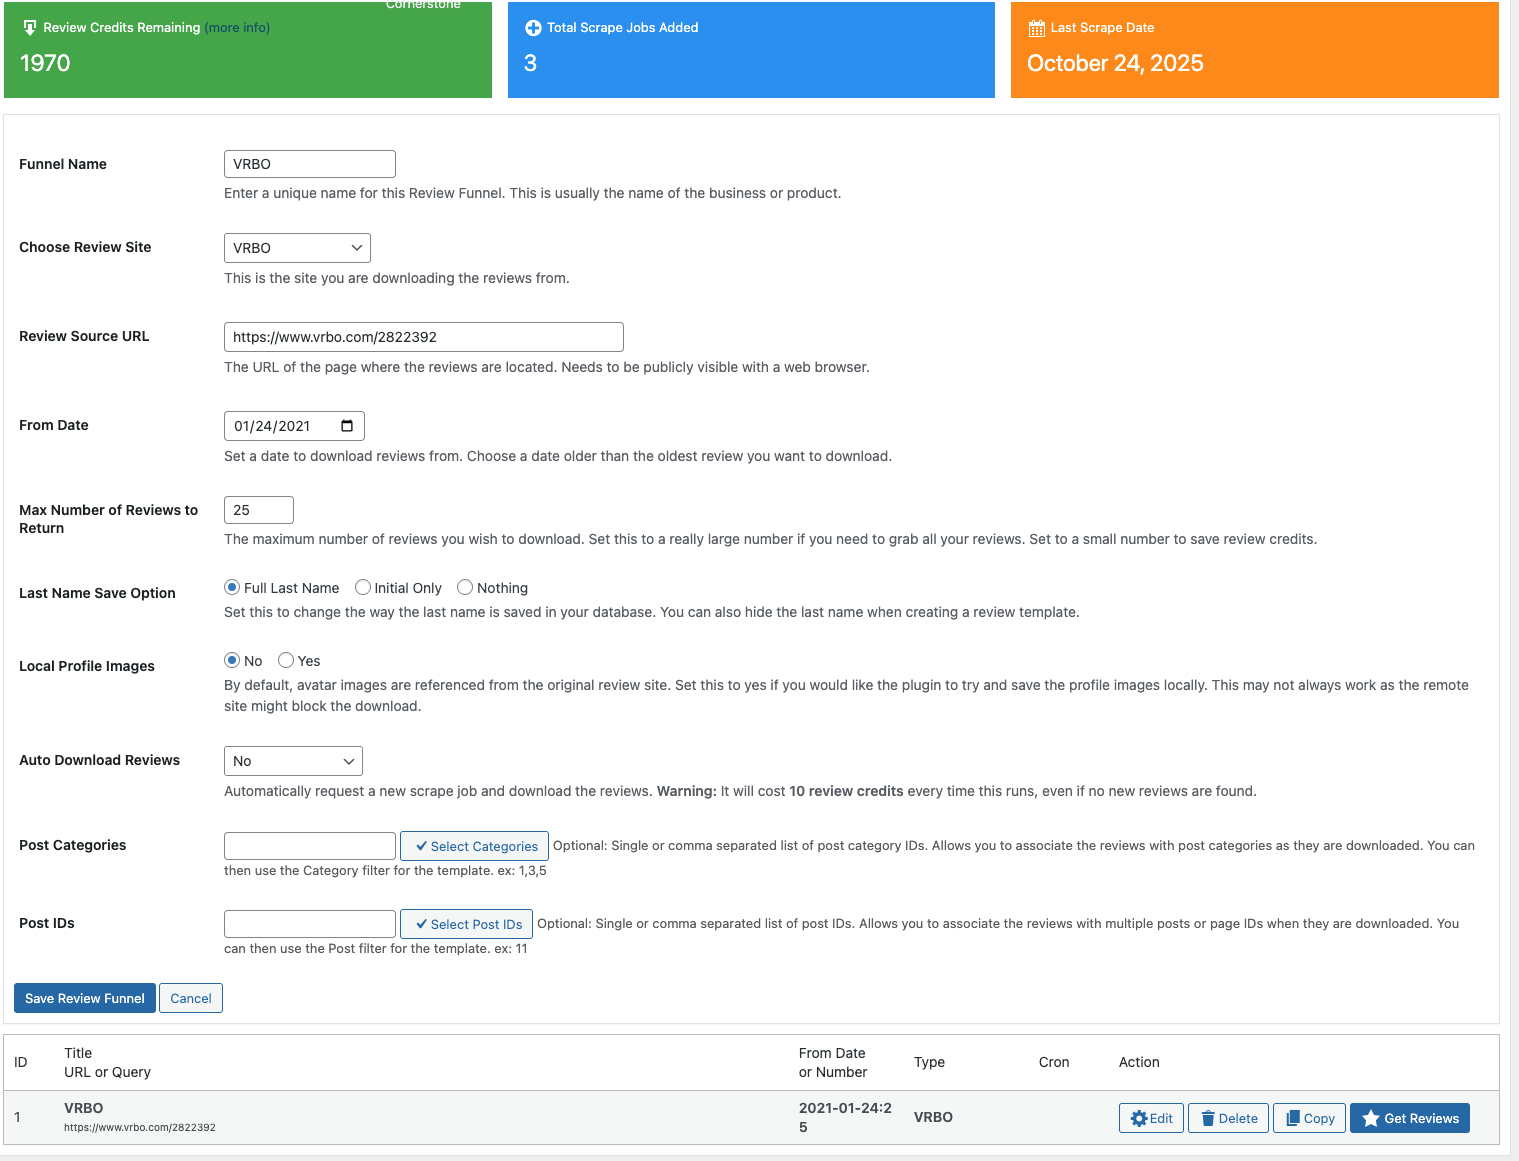Enable Yes for Local Profile Images
1519x1161 pixels.
tap(286, 661)
